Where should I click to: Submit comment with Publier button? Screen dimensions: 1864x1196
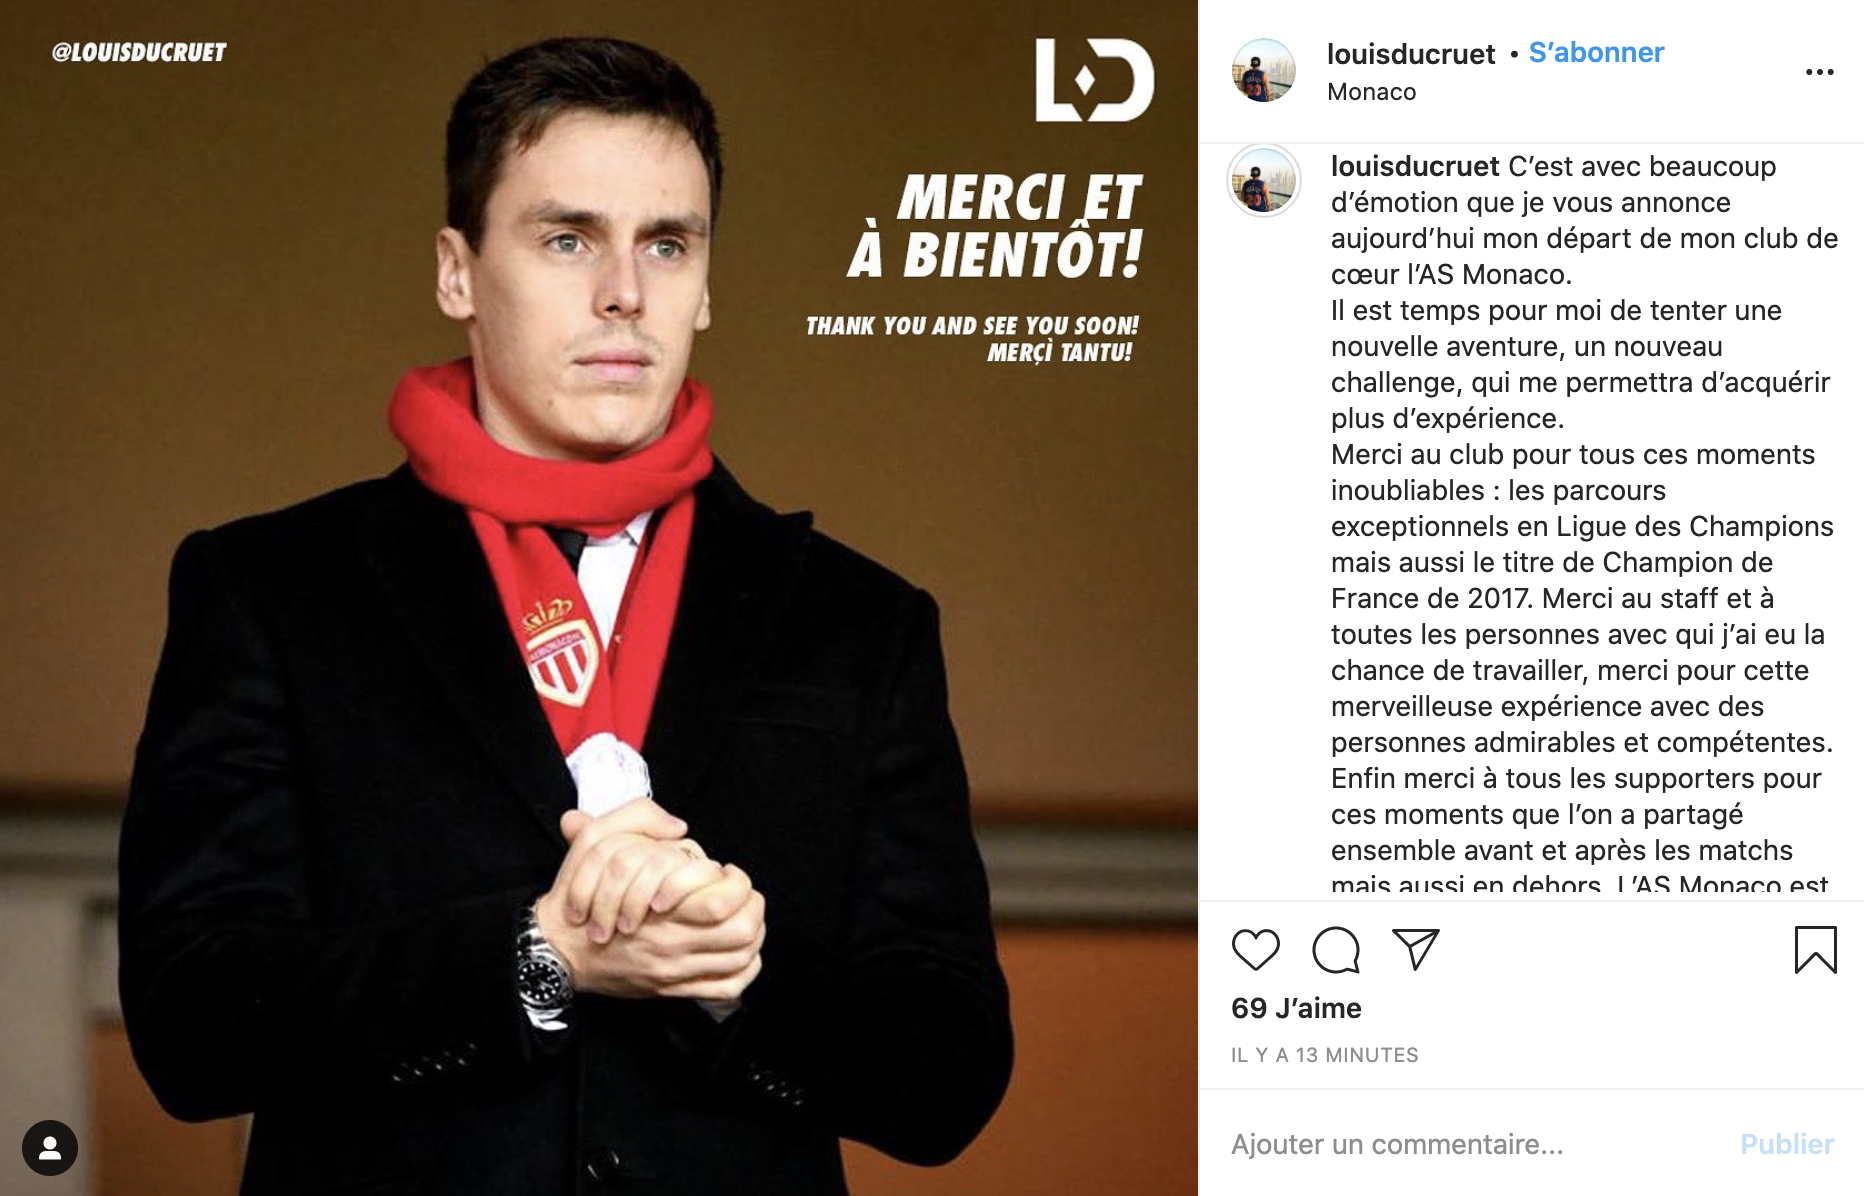[1787, 1144]
